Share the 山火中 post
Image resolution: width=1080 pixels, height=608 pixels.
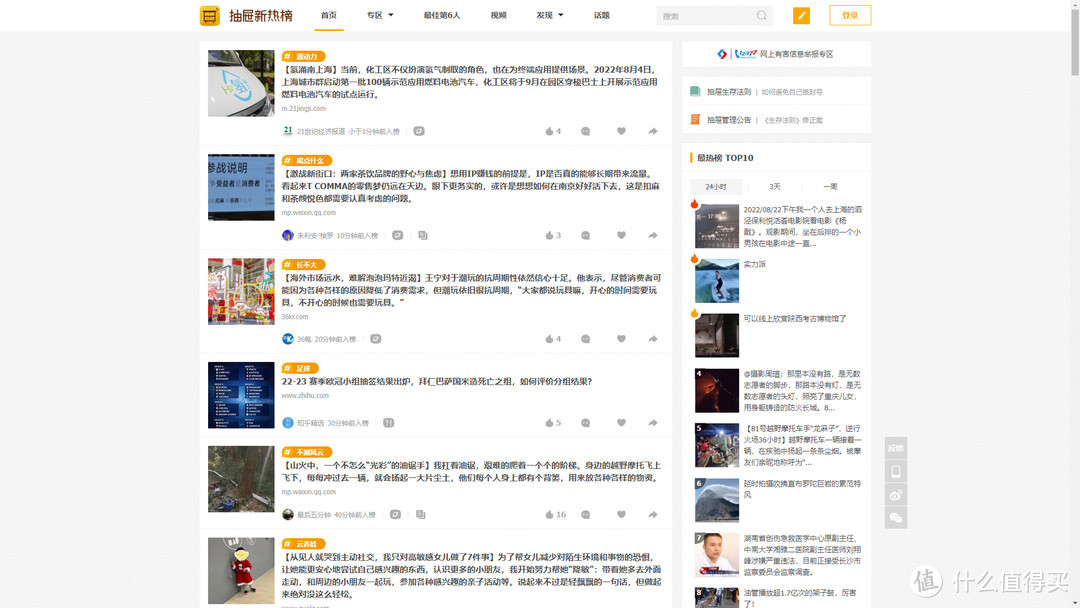pos(652,514)
